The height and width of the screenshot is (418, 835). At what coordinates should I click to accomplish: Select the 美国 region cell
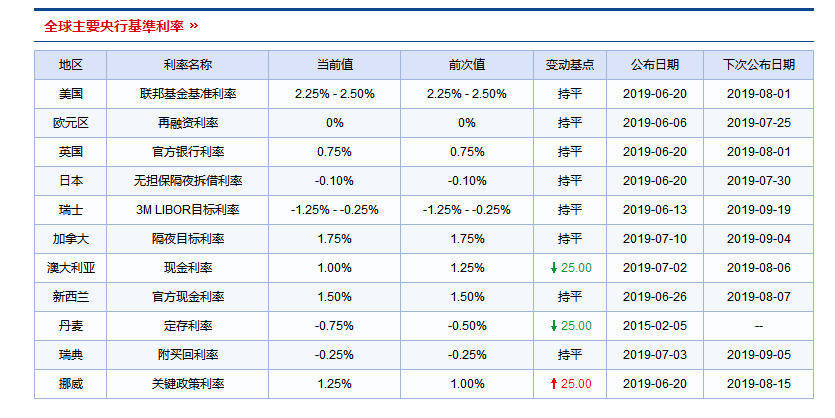70,94
